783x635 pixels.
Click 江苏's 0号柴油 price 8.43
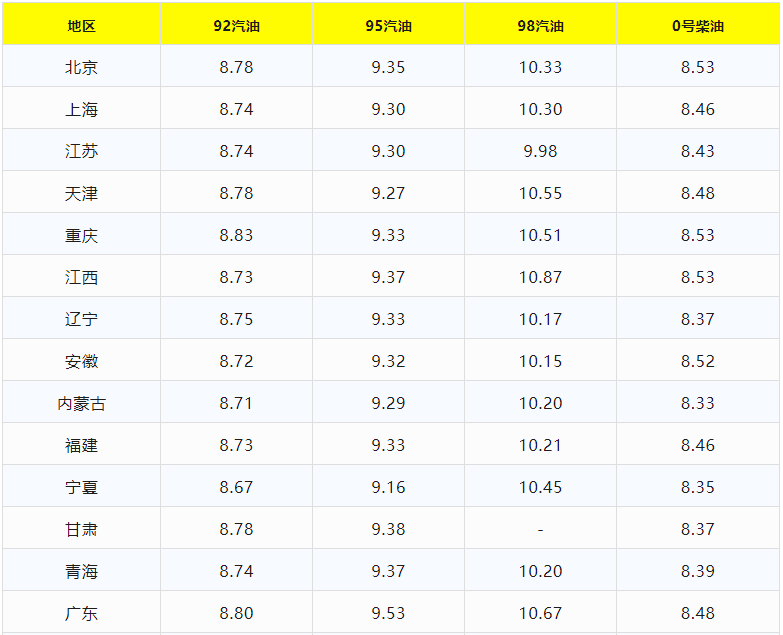(698, 151)
